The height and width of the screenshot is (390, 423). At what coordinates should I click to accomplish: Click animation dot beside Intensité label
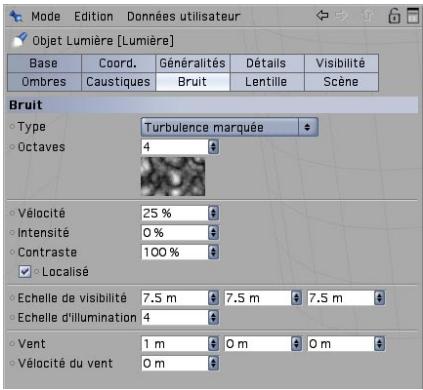coord(12,233)
